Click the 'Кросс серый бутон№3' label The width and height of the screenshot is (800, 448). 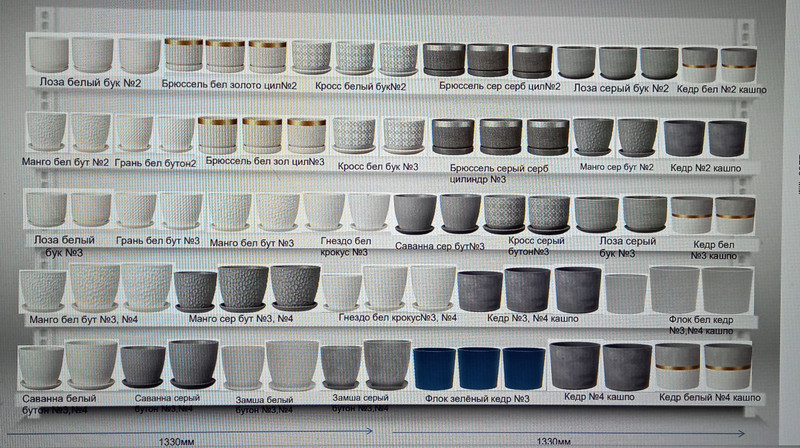point(528,246)
